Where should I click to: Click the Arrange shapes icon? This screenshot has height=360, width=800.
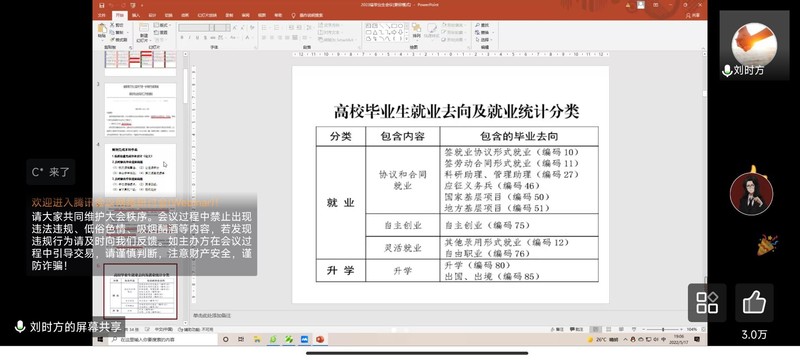[x=417, y=31]
